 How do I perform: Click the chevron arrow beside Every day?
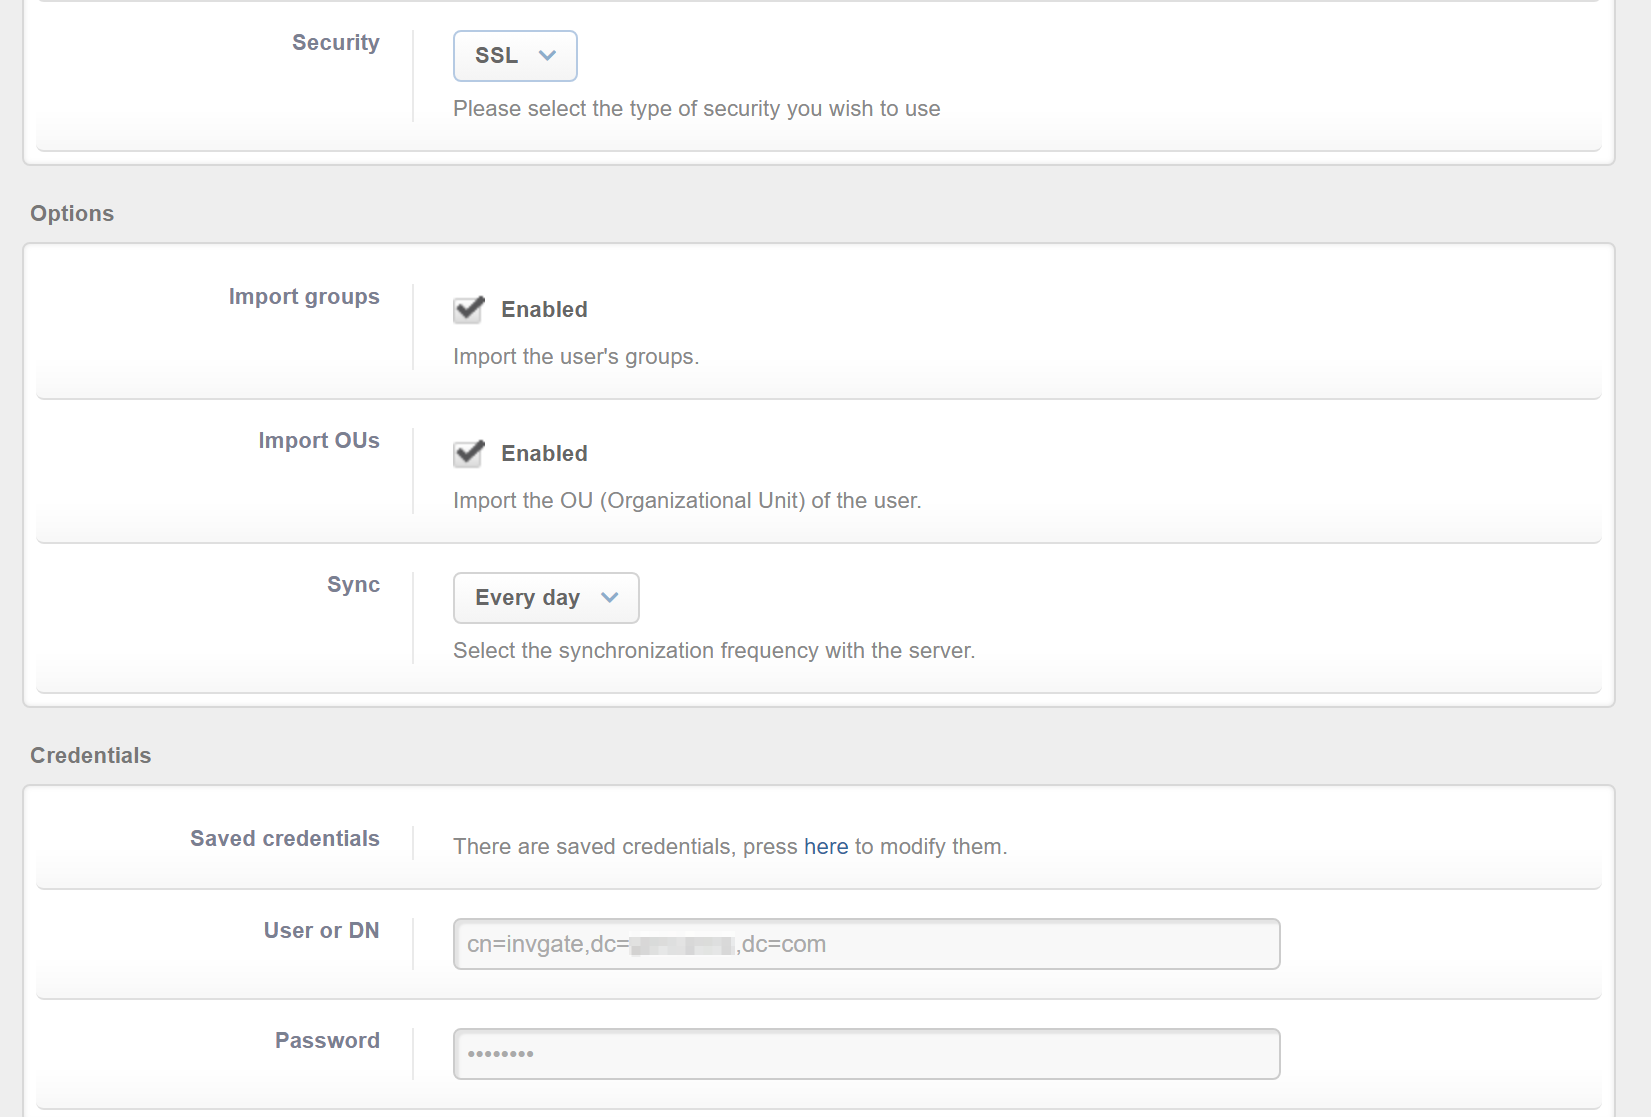pos(610,598)
